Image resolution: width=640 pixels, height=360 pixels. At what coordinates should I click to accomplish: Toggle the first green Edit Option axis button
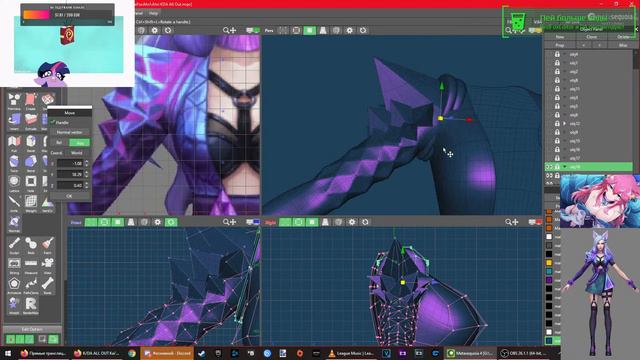(x=10, y=339)
